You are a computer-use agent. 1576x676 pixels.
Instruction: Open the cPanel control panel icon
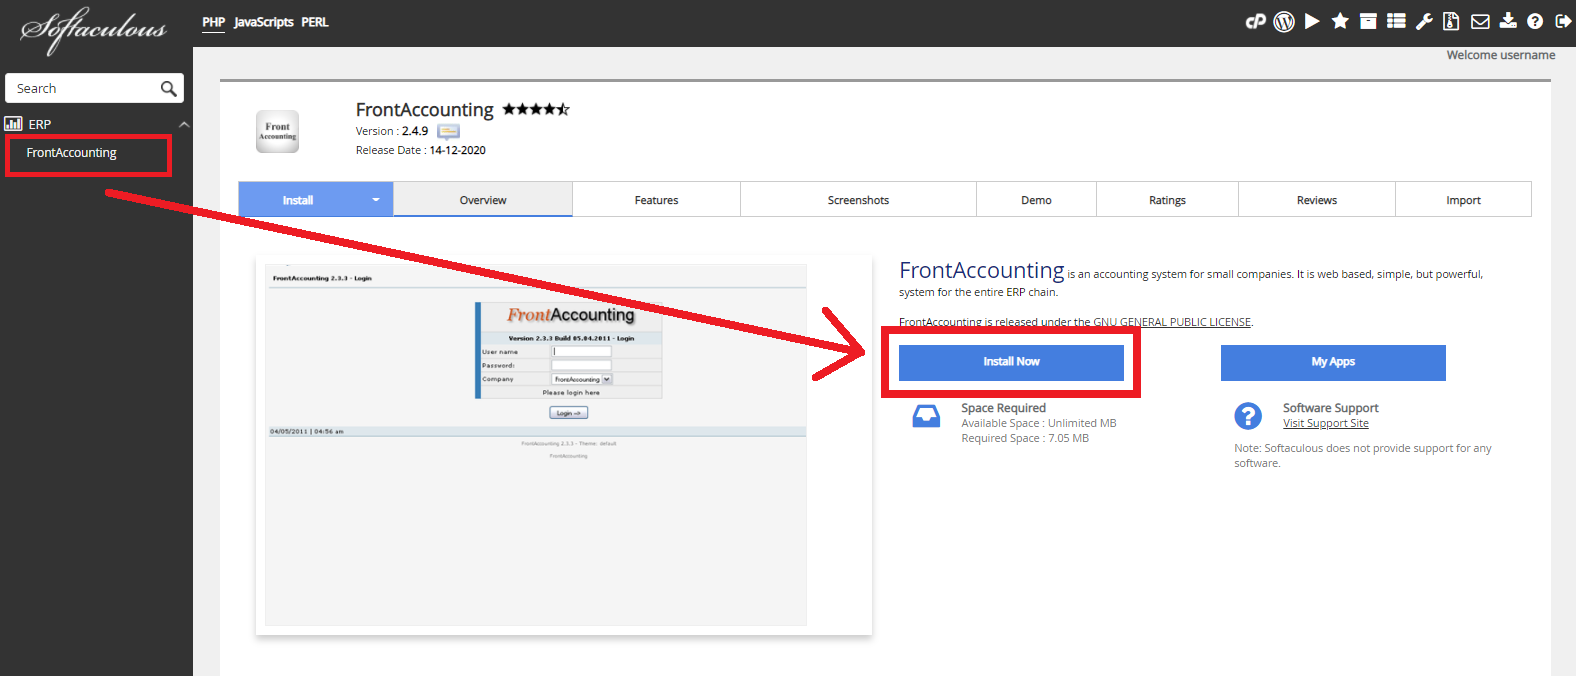[x=1255, y=21]
